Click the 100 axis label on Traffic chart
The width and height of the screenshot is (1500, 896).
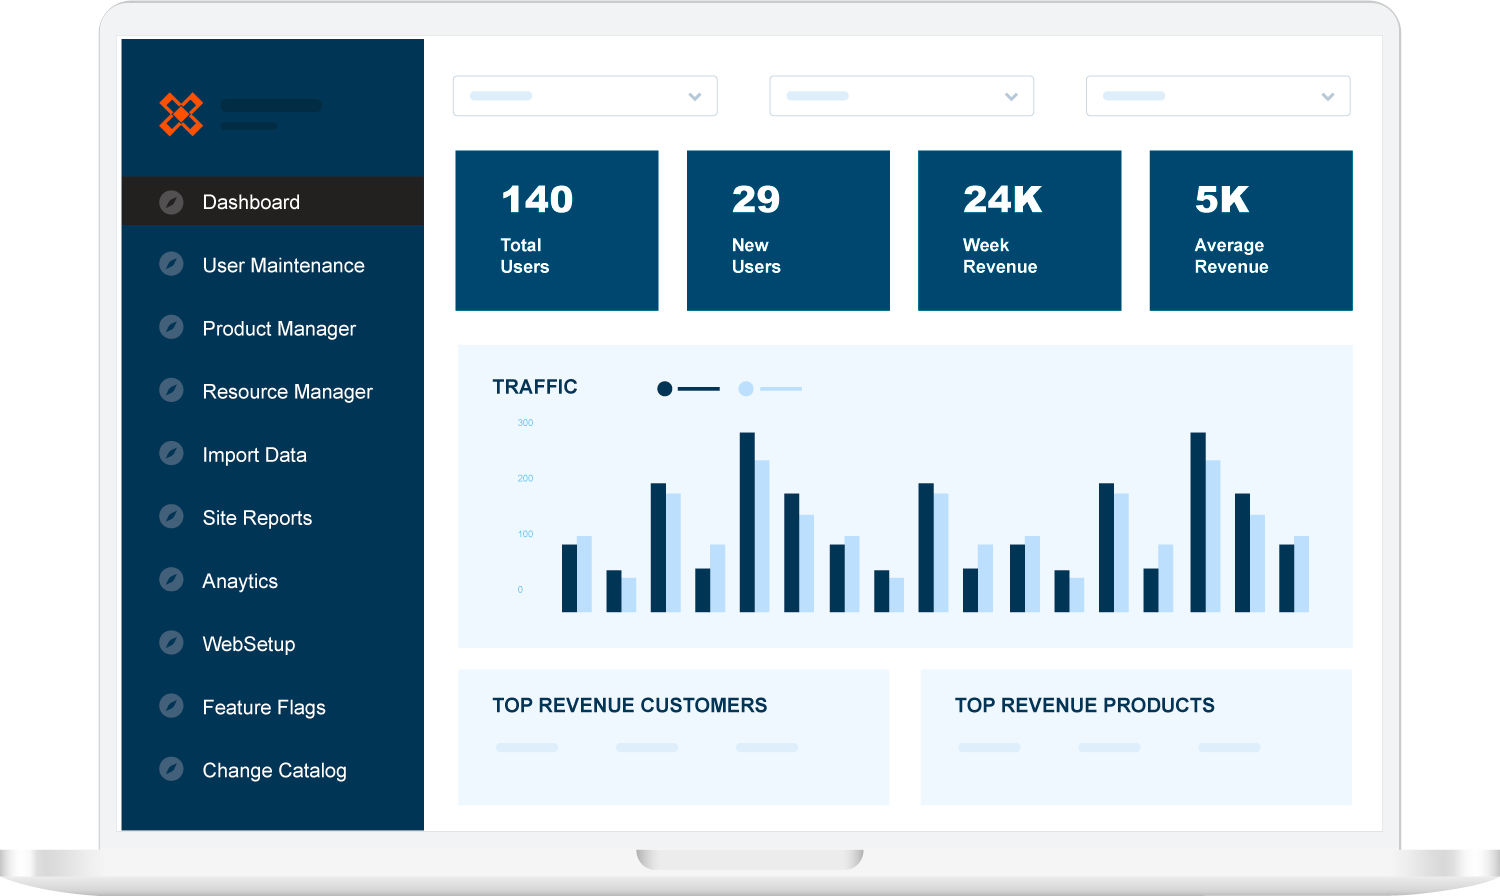tap(525, 534)
